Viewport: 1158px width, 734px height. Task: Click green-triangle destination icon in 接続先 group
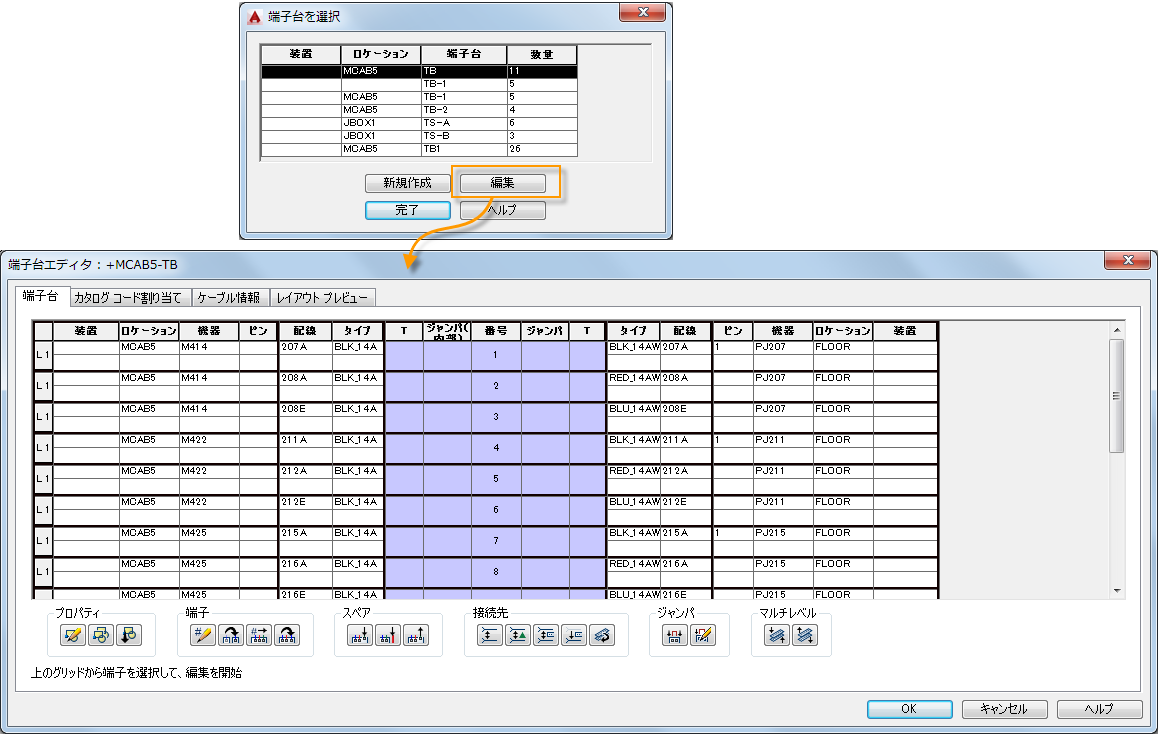[x=518, y=635]
